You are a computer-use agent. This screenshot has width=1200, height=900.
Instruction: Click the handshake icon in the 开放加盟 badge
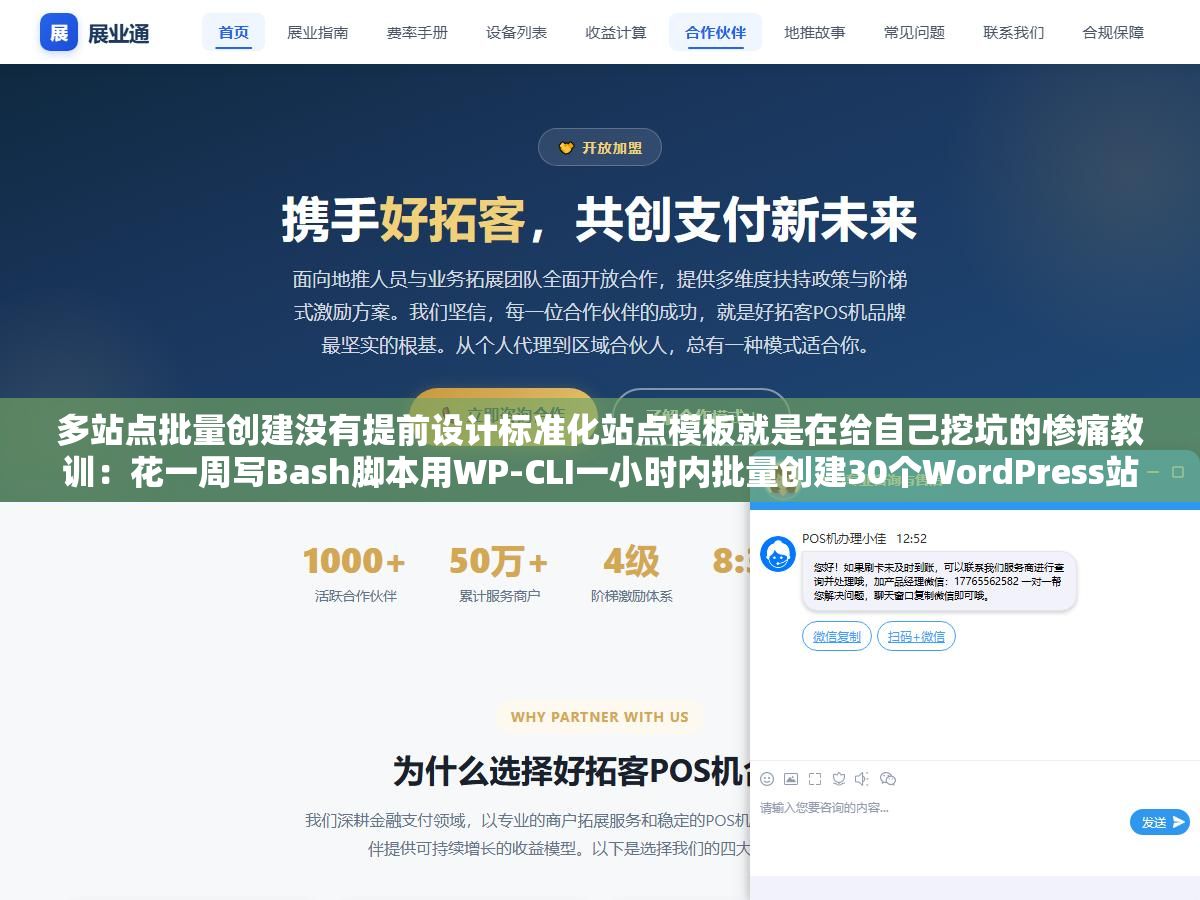(x=566, y=148)
